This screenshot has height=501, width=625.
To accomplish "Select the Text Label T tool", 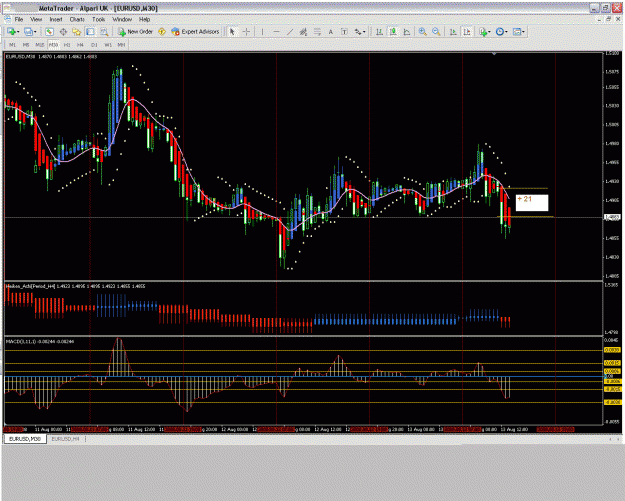I will tap(344, 31).
